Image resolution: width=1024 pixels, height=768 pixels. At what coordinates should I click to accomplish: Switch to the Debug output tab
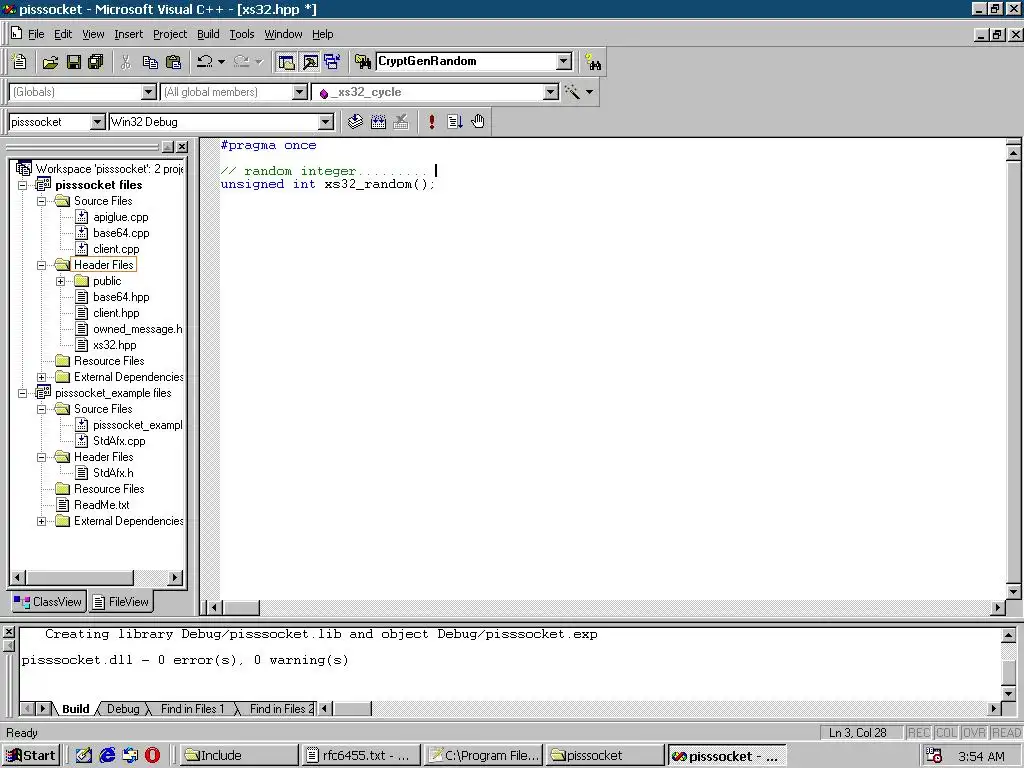pos(123,709)
